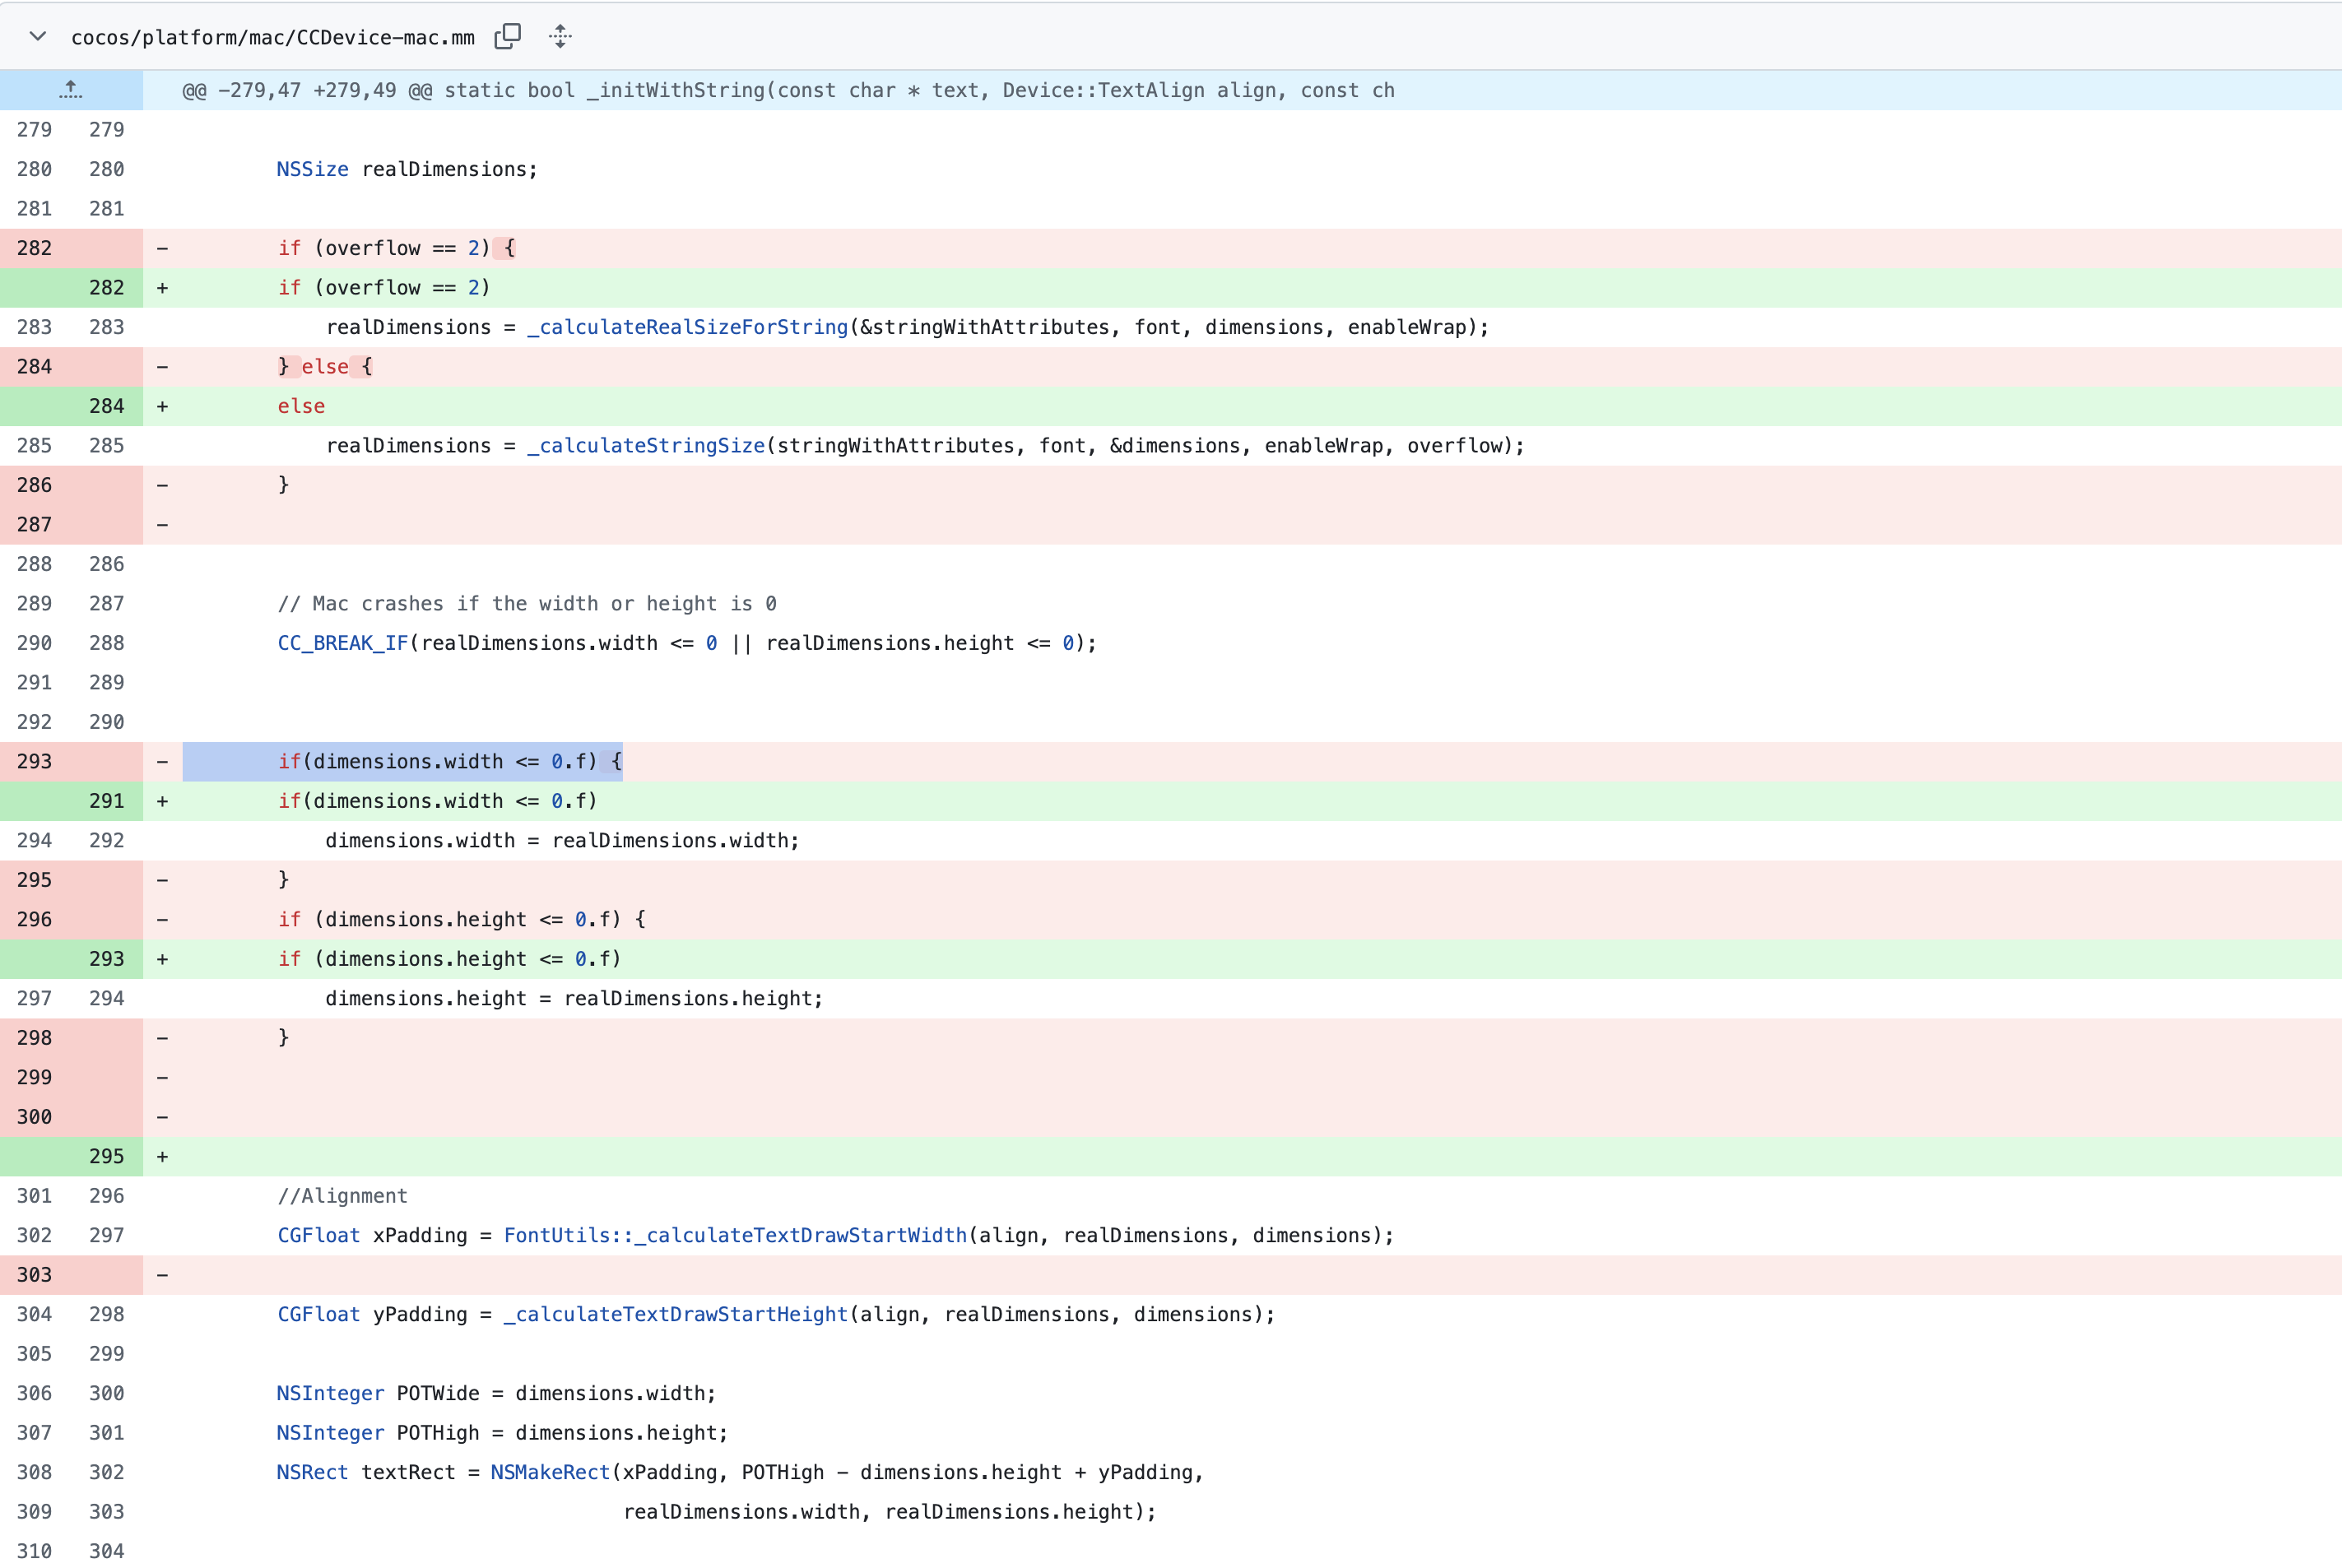This screenshot has height=1568, width=2342.
Task: Click the plus marker on added line 295
Action: 162,1157
